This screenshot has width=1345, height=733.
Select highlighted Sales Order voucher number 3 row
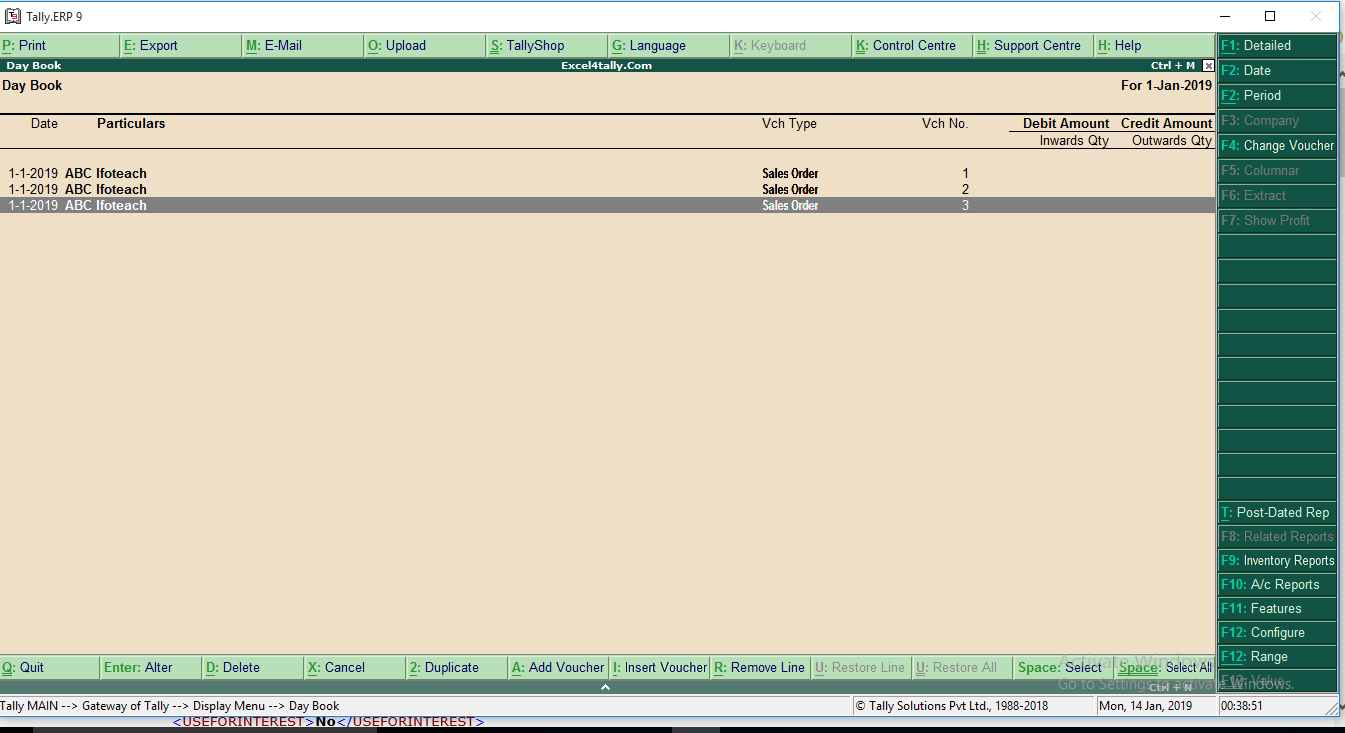coord(607,206)
